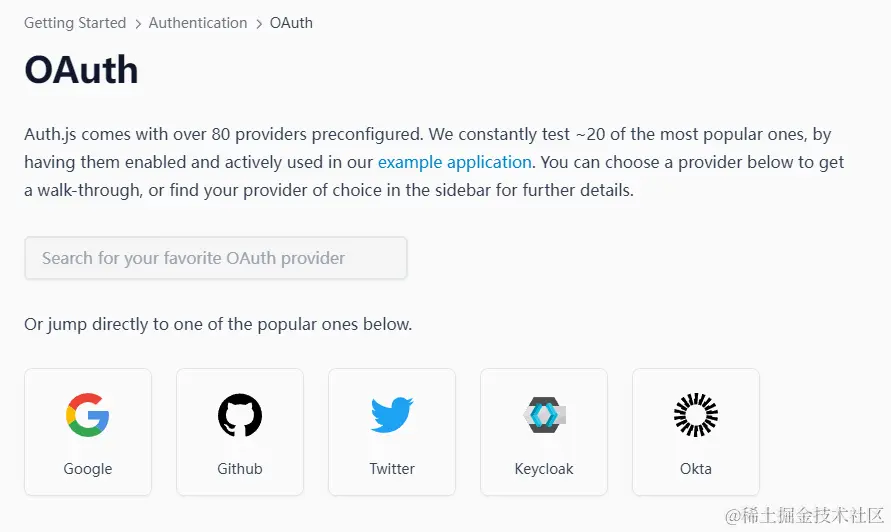The width and height of the screenshot is (891, 532).
Task: Choose the Twitter provider label
Action: point(392,468)
